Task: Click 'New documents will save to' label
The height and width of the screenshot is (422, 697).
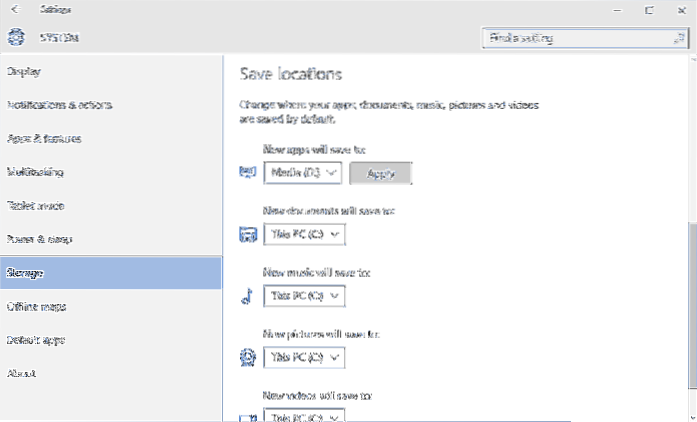Action: pyautogui.click(x=329, y=210)
